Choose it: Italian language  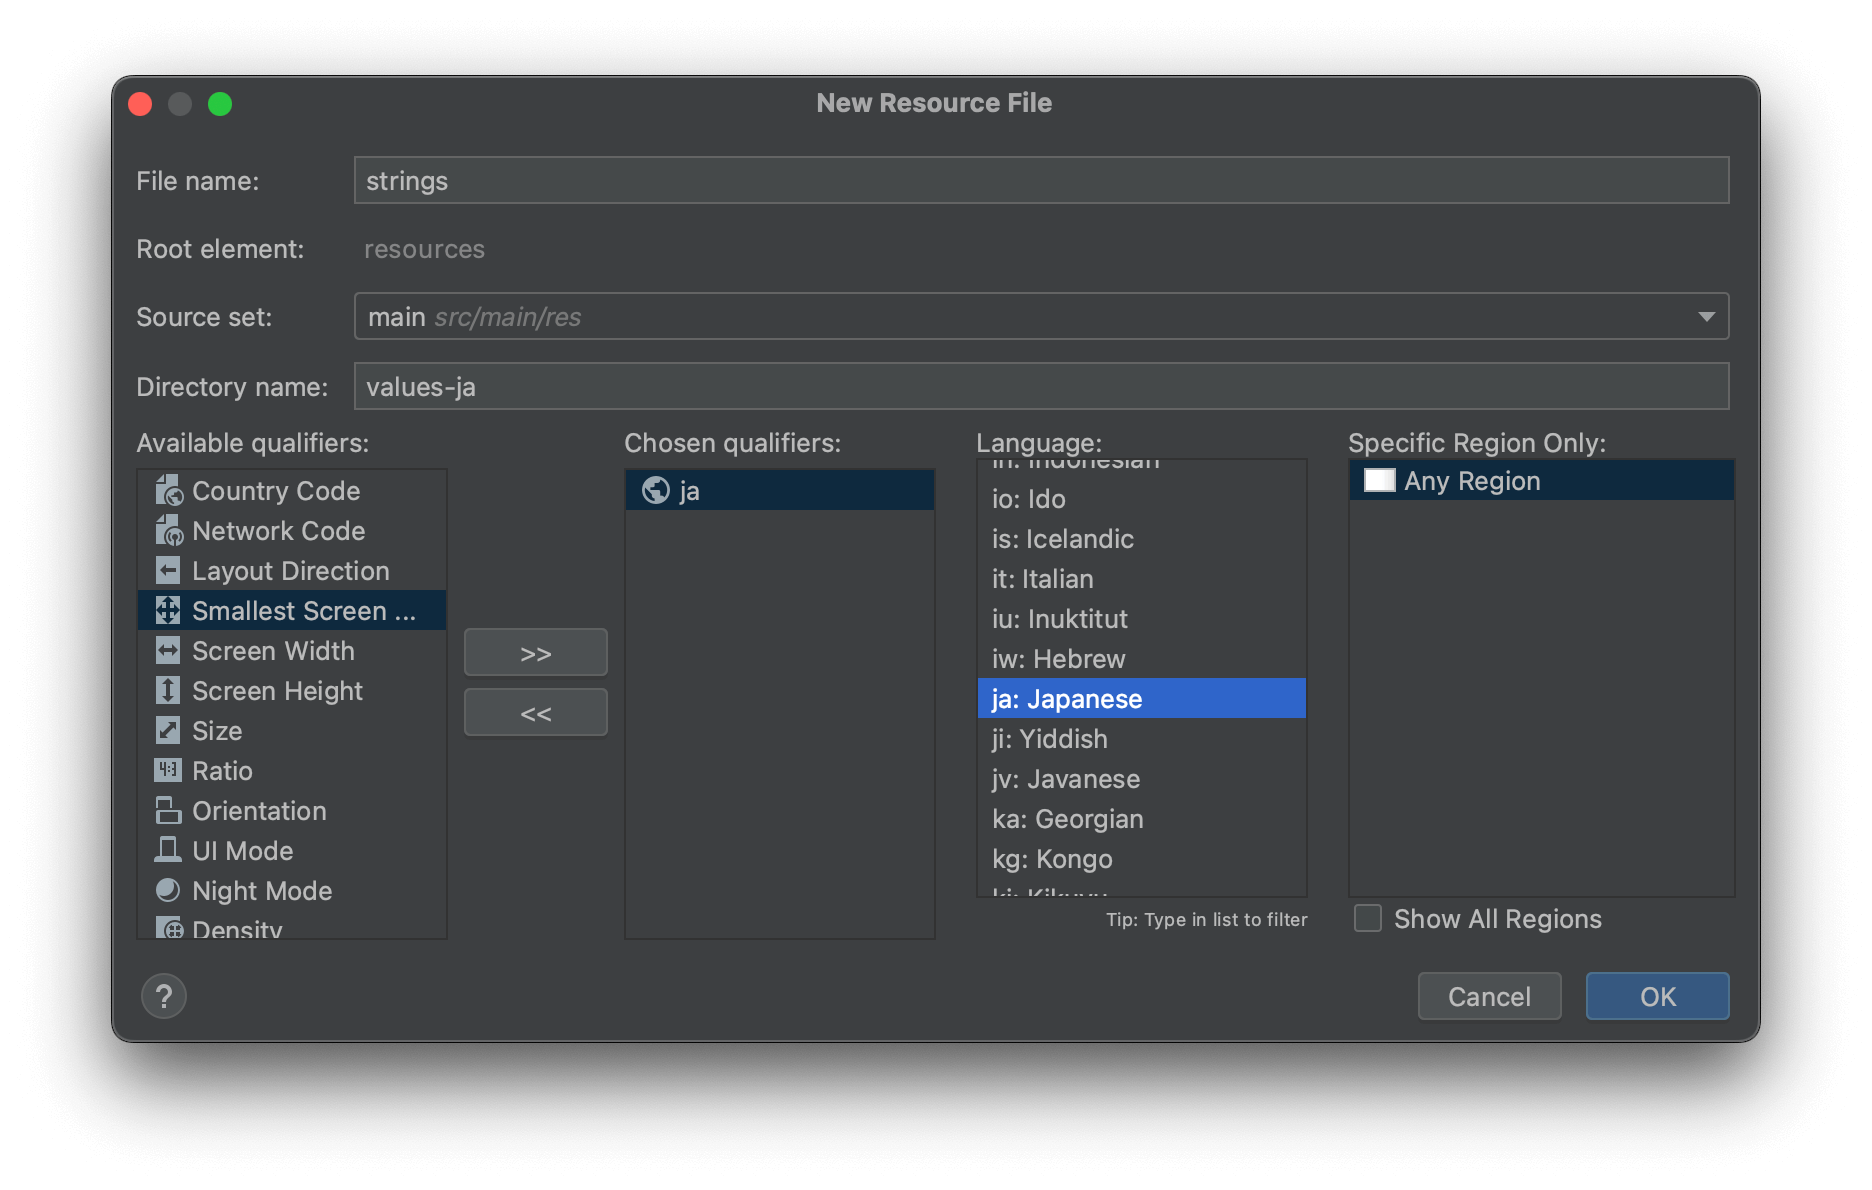1142,579
